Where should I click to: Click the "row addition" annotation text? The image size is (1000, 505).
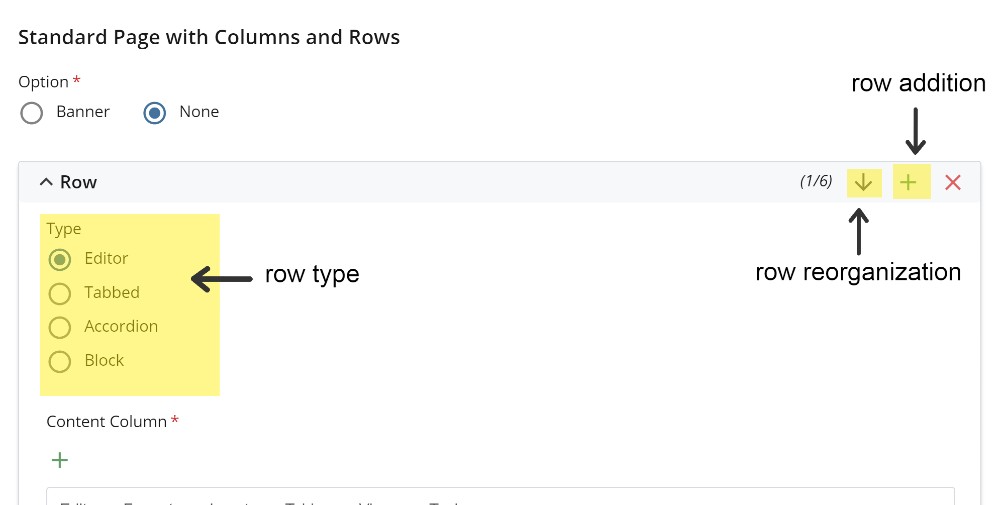pos(918,83)
